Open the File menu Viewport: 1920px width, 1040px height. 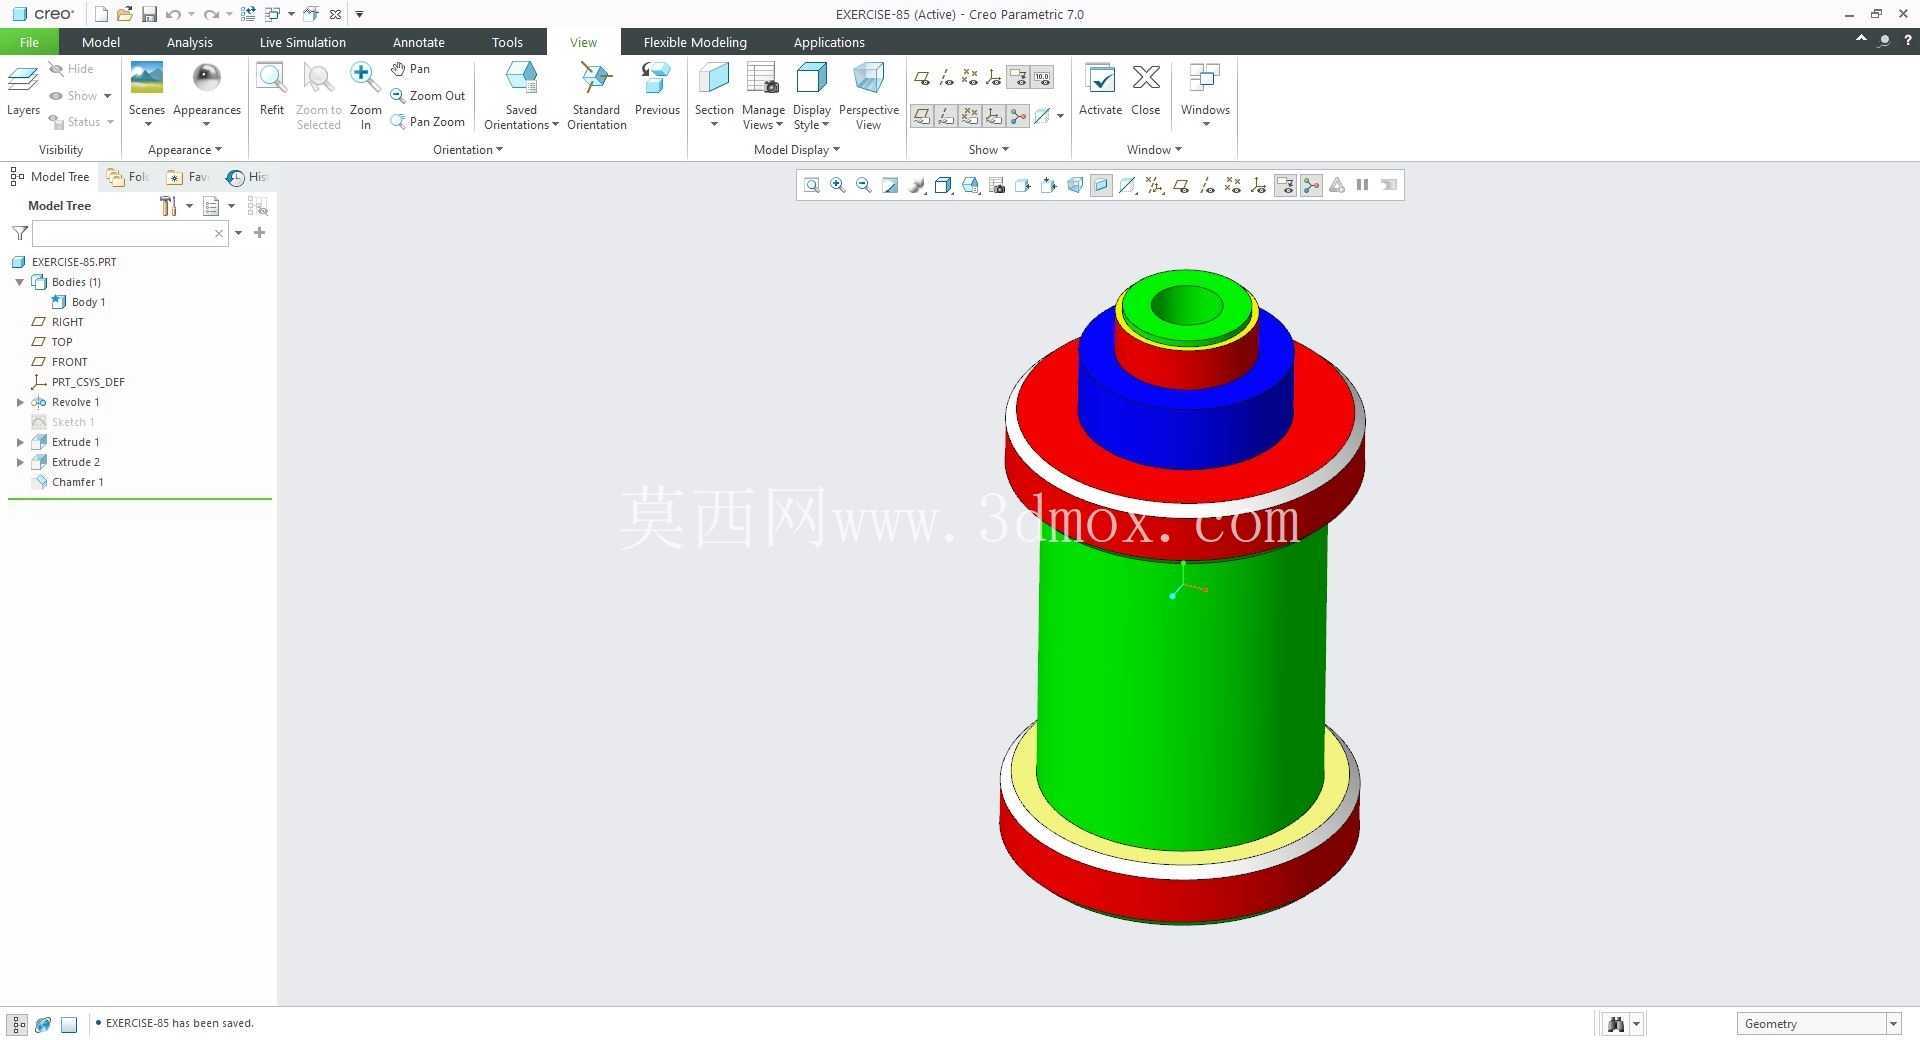click(29, 42)
